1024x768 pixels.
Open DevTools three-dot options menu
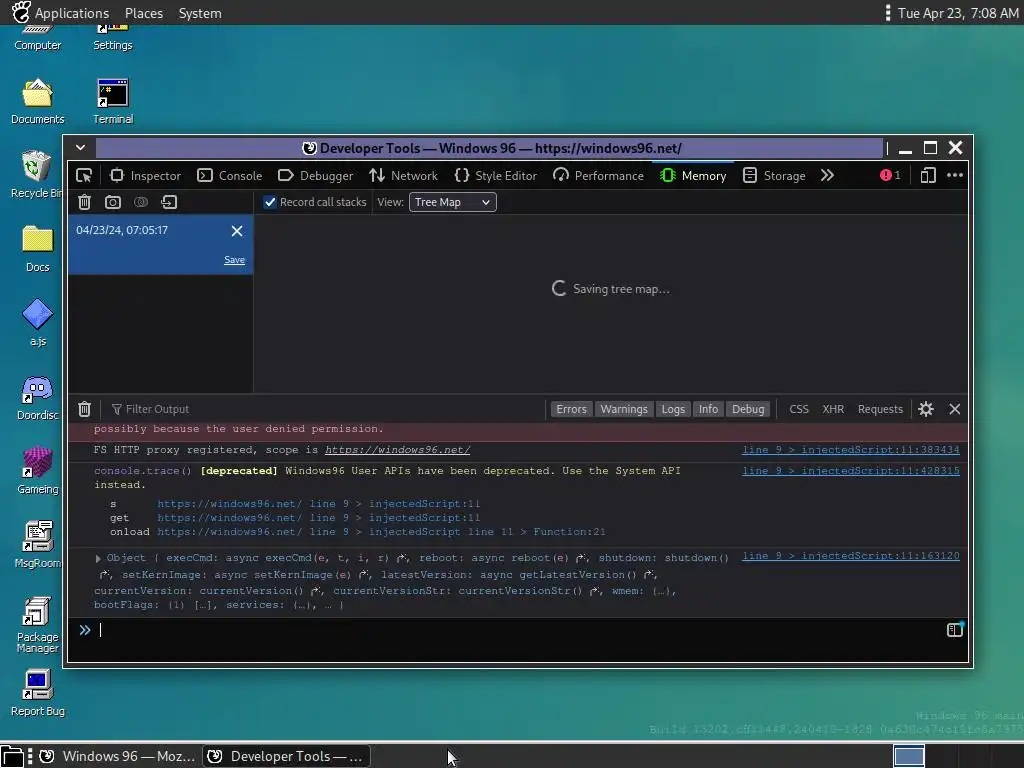click(x=955, y=175)
